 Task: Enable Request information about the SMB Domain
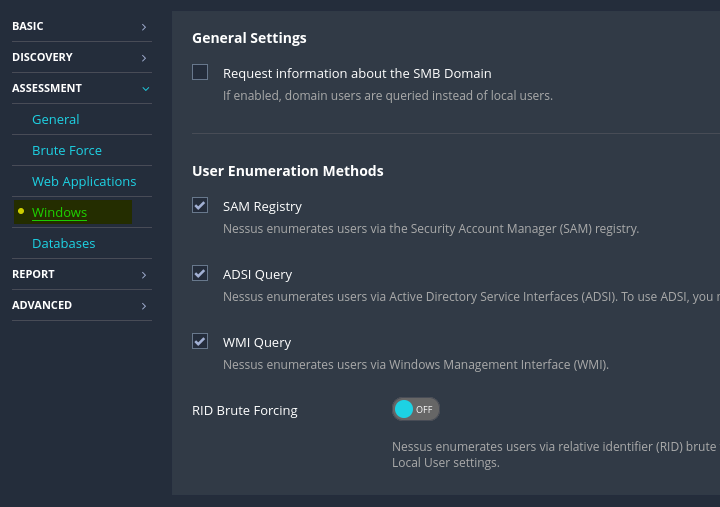(x=200, y=72)
